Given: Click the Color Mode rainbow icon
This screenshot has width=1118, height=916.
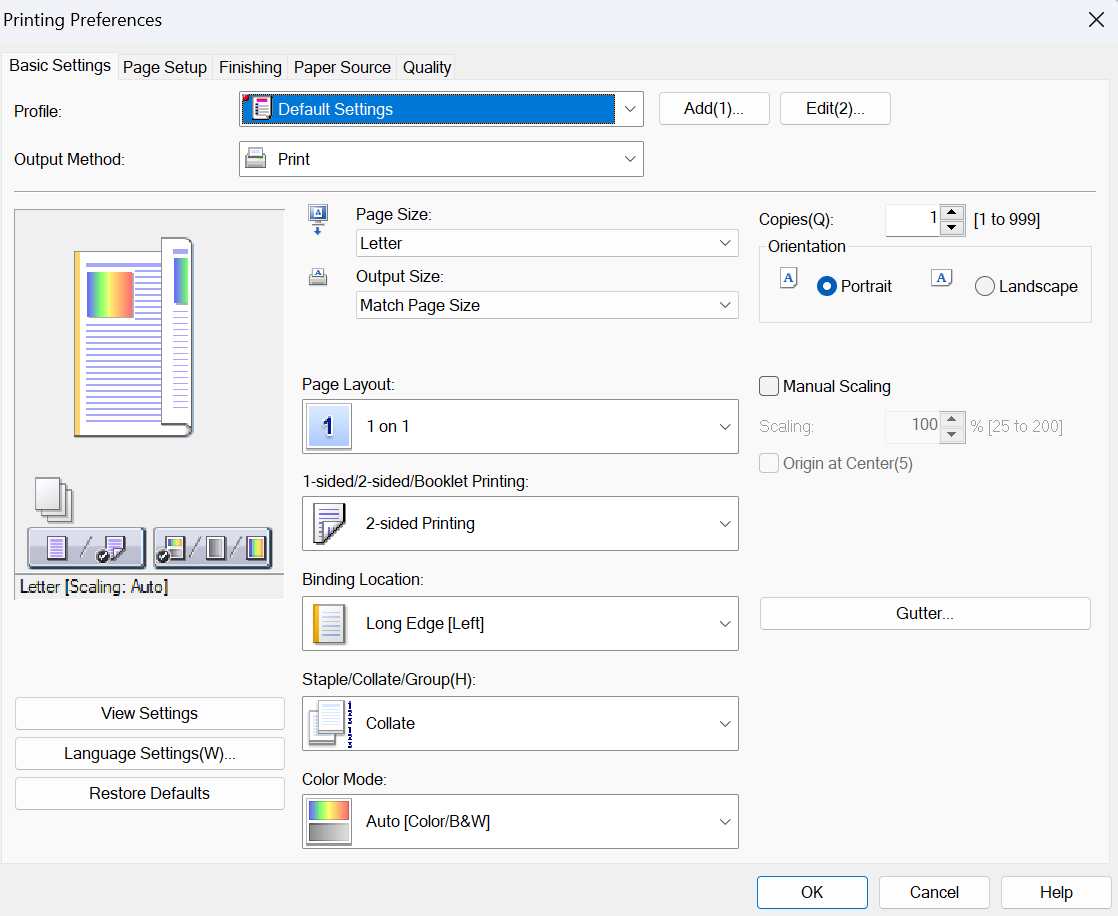Looking at the screenshot, I should click(328, 821).
